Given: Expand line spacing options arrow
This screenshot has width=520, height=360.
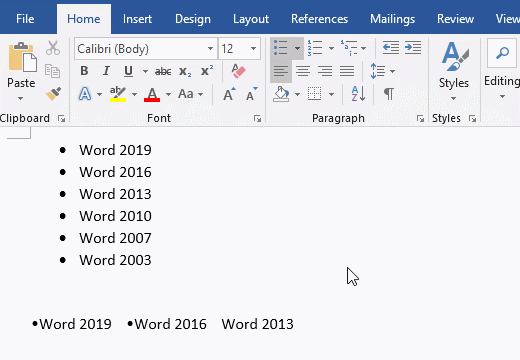Looking at the screenshot, I should click(392, 71).
